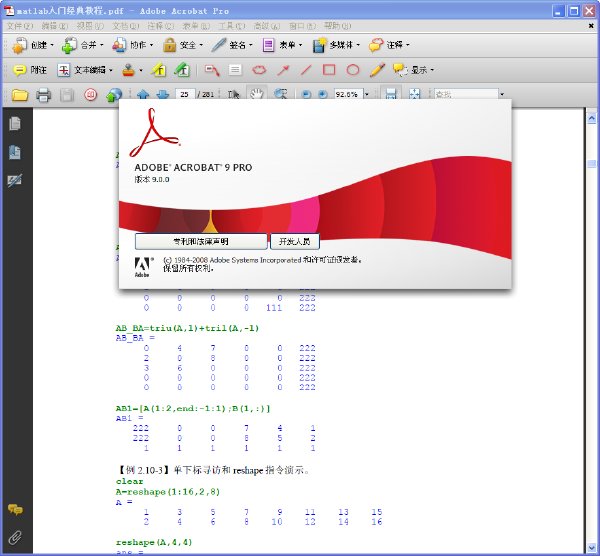Image resolution: width=600 pixels, height=556 pixels.
Task: Select the 附注 sticky note tool
Action: tap(30, 70)
